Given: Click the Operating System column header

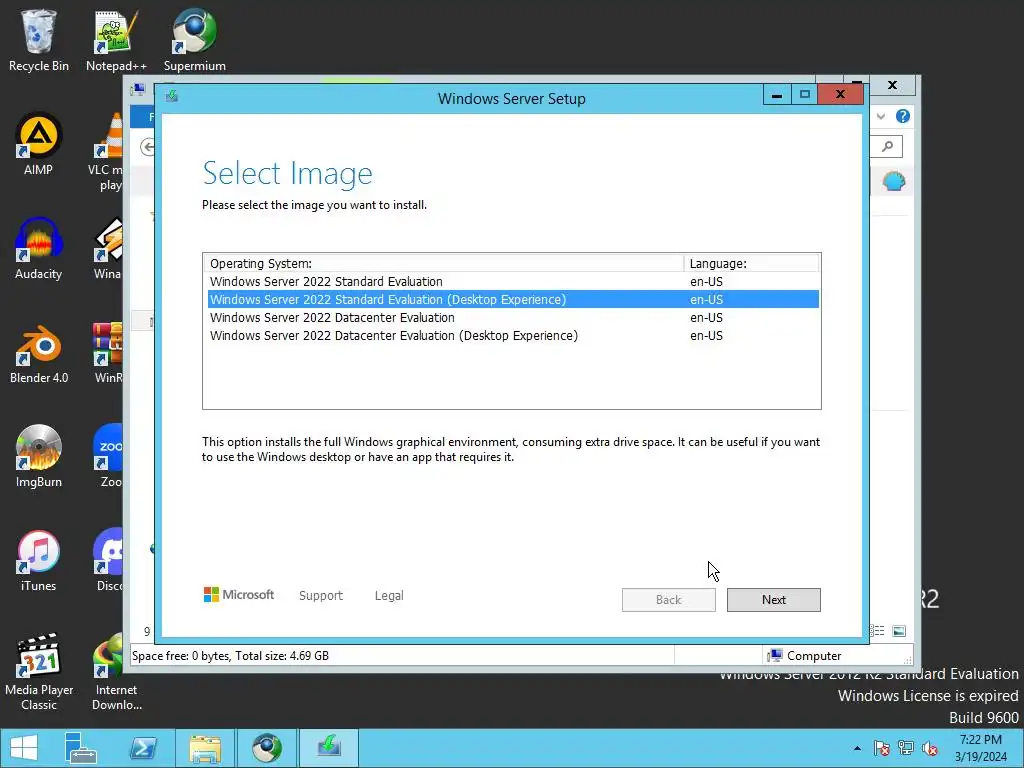Looking at the screenshot, I should point(443,263).
